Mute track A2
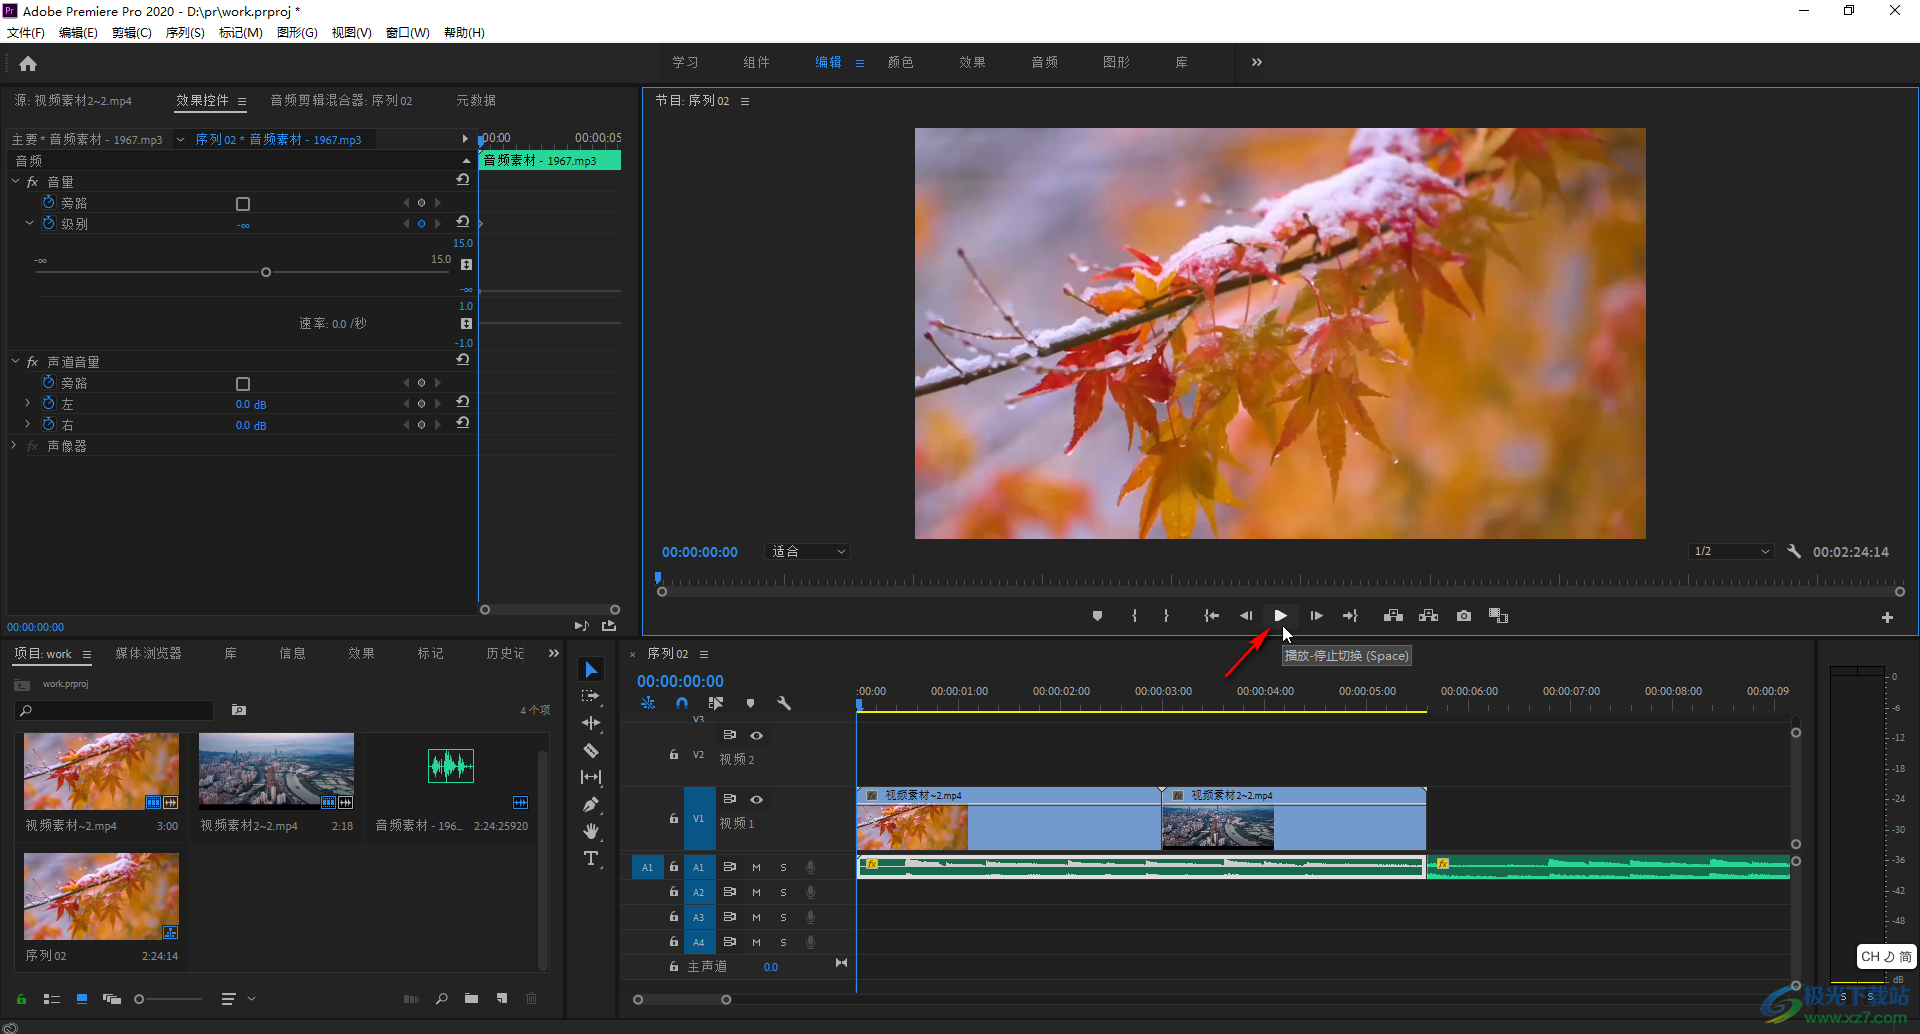The image size is (1920, 1034). 756,892
